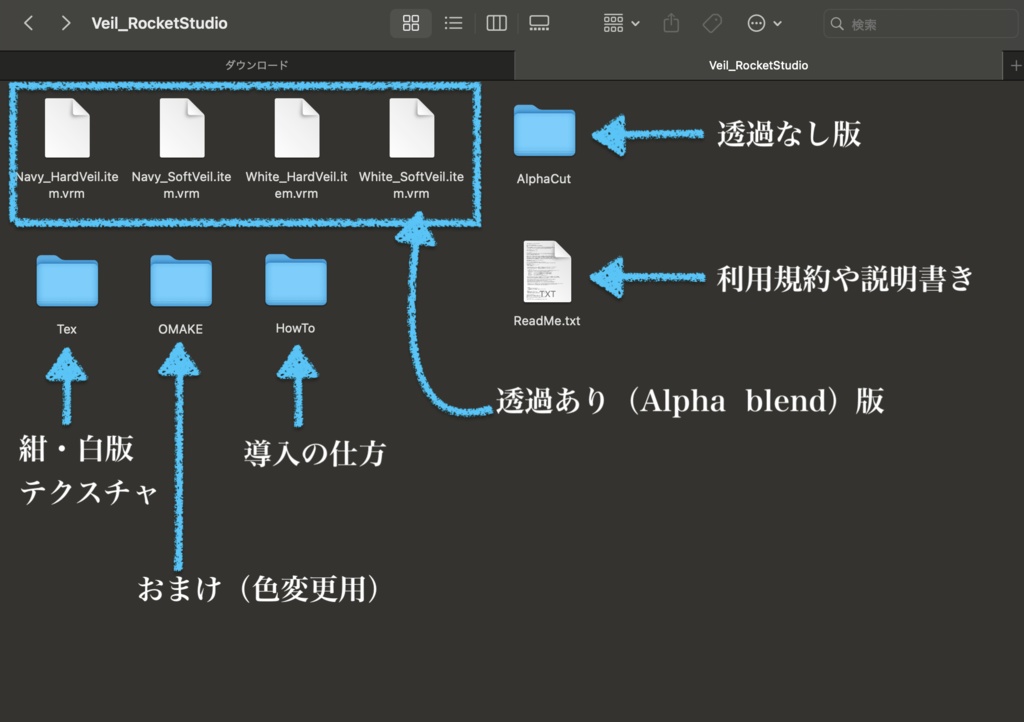Open the More actions ellipsis menu
This screenshot has height=722, width=1024.
tap(757, 23)
